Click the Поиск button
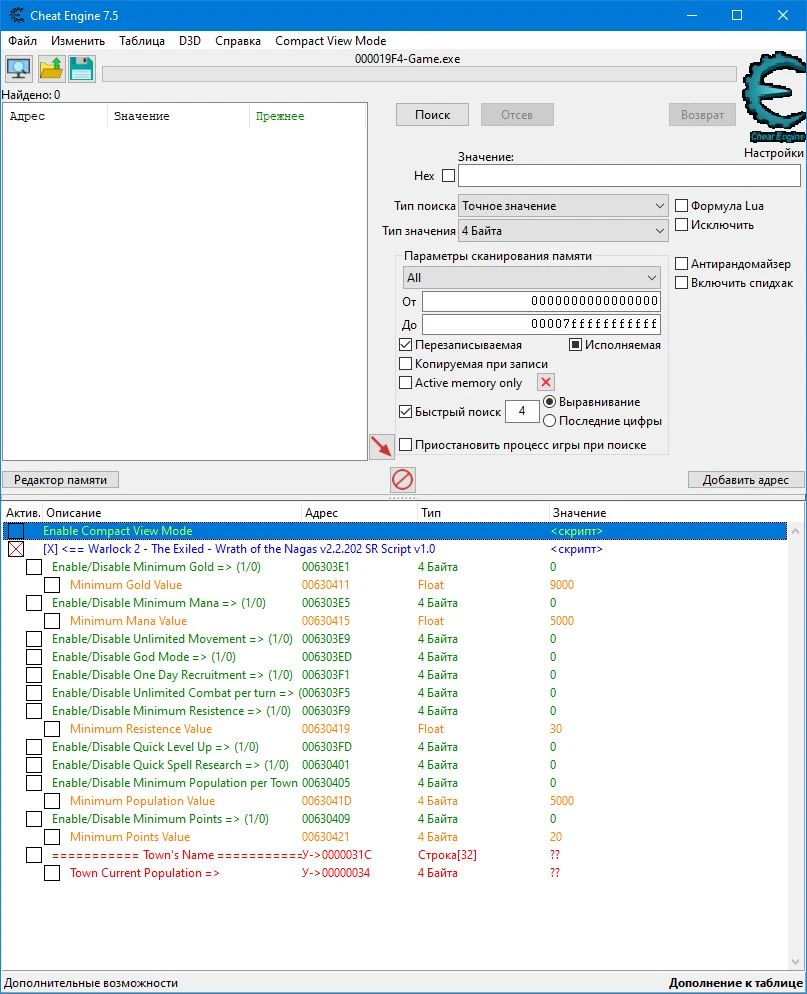 coord(432,115)
